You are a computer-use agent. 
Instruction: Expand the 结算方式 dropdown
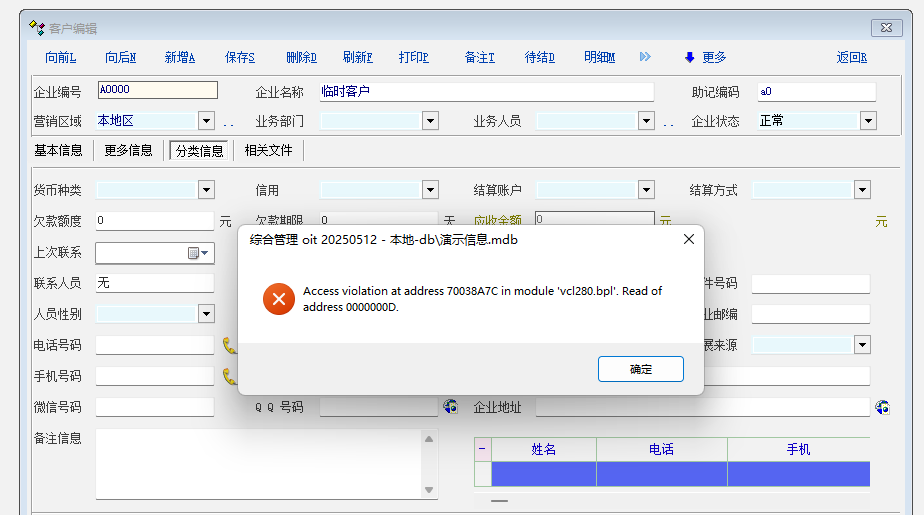861,190
